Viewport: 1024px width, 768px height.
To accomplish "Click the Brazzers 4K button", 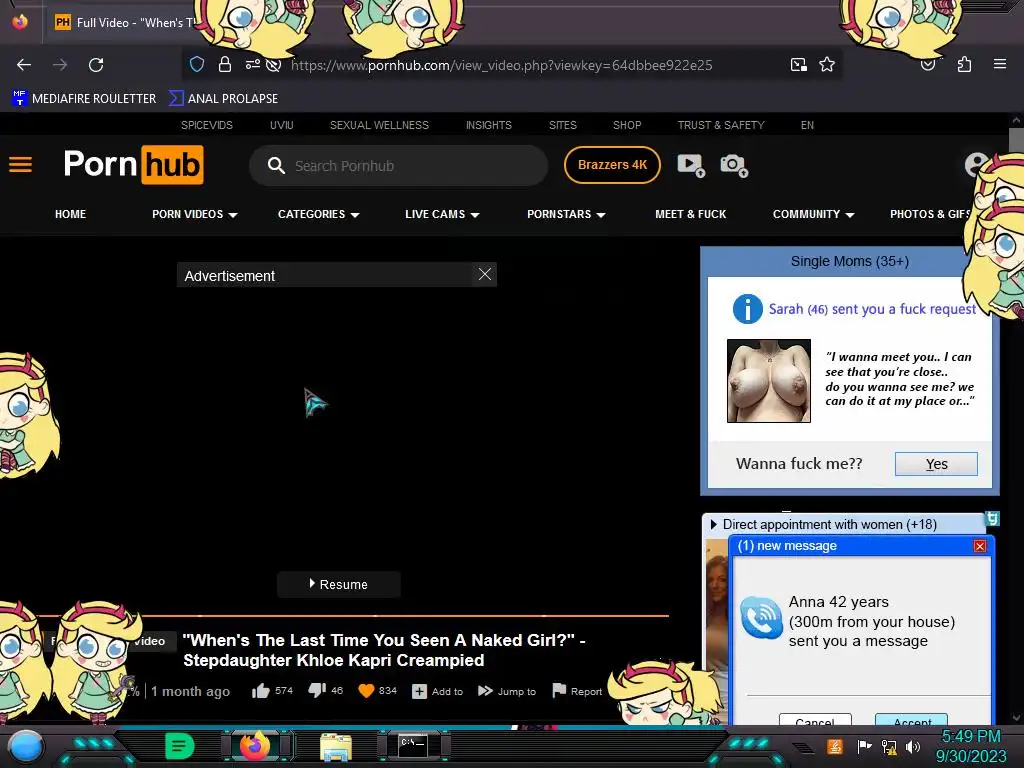I will (612, 165).
